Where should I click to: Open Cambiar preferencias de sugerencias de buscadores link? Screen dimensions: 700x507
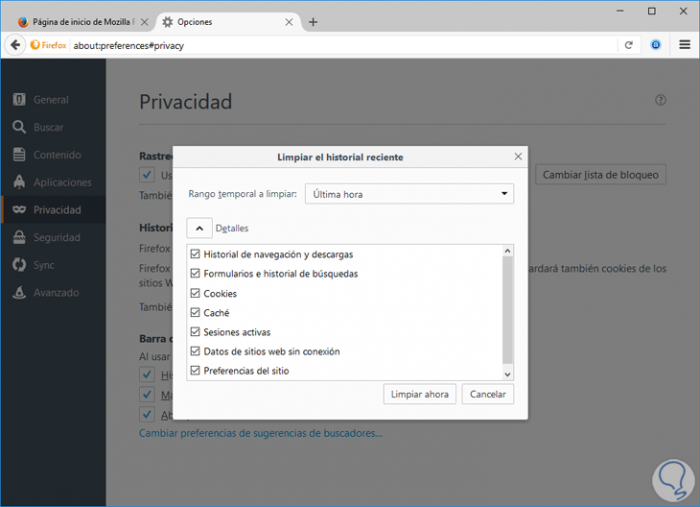click(x=261, y=433)
